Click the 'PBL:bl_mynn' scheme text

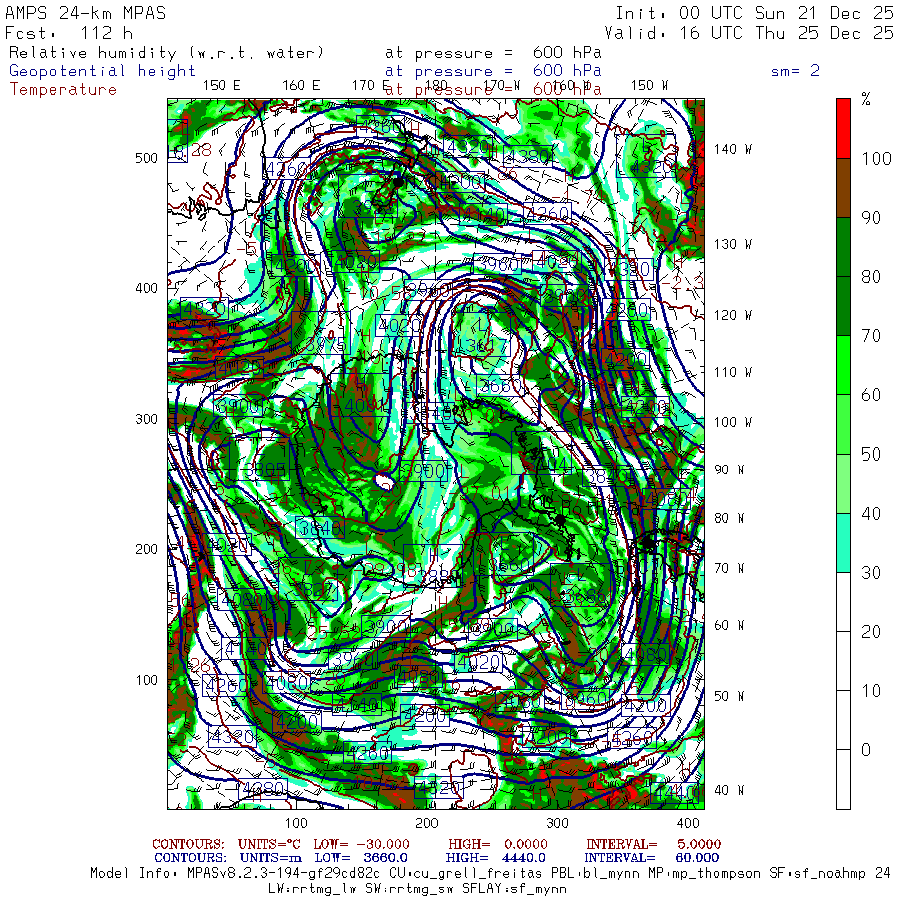point(594,874)
